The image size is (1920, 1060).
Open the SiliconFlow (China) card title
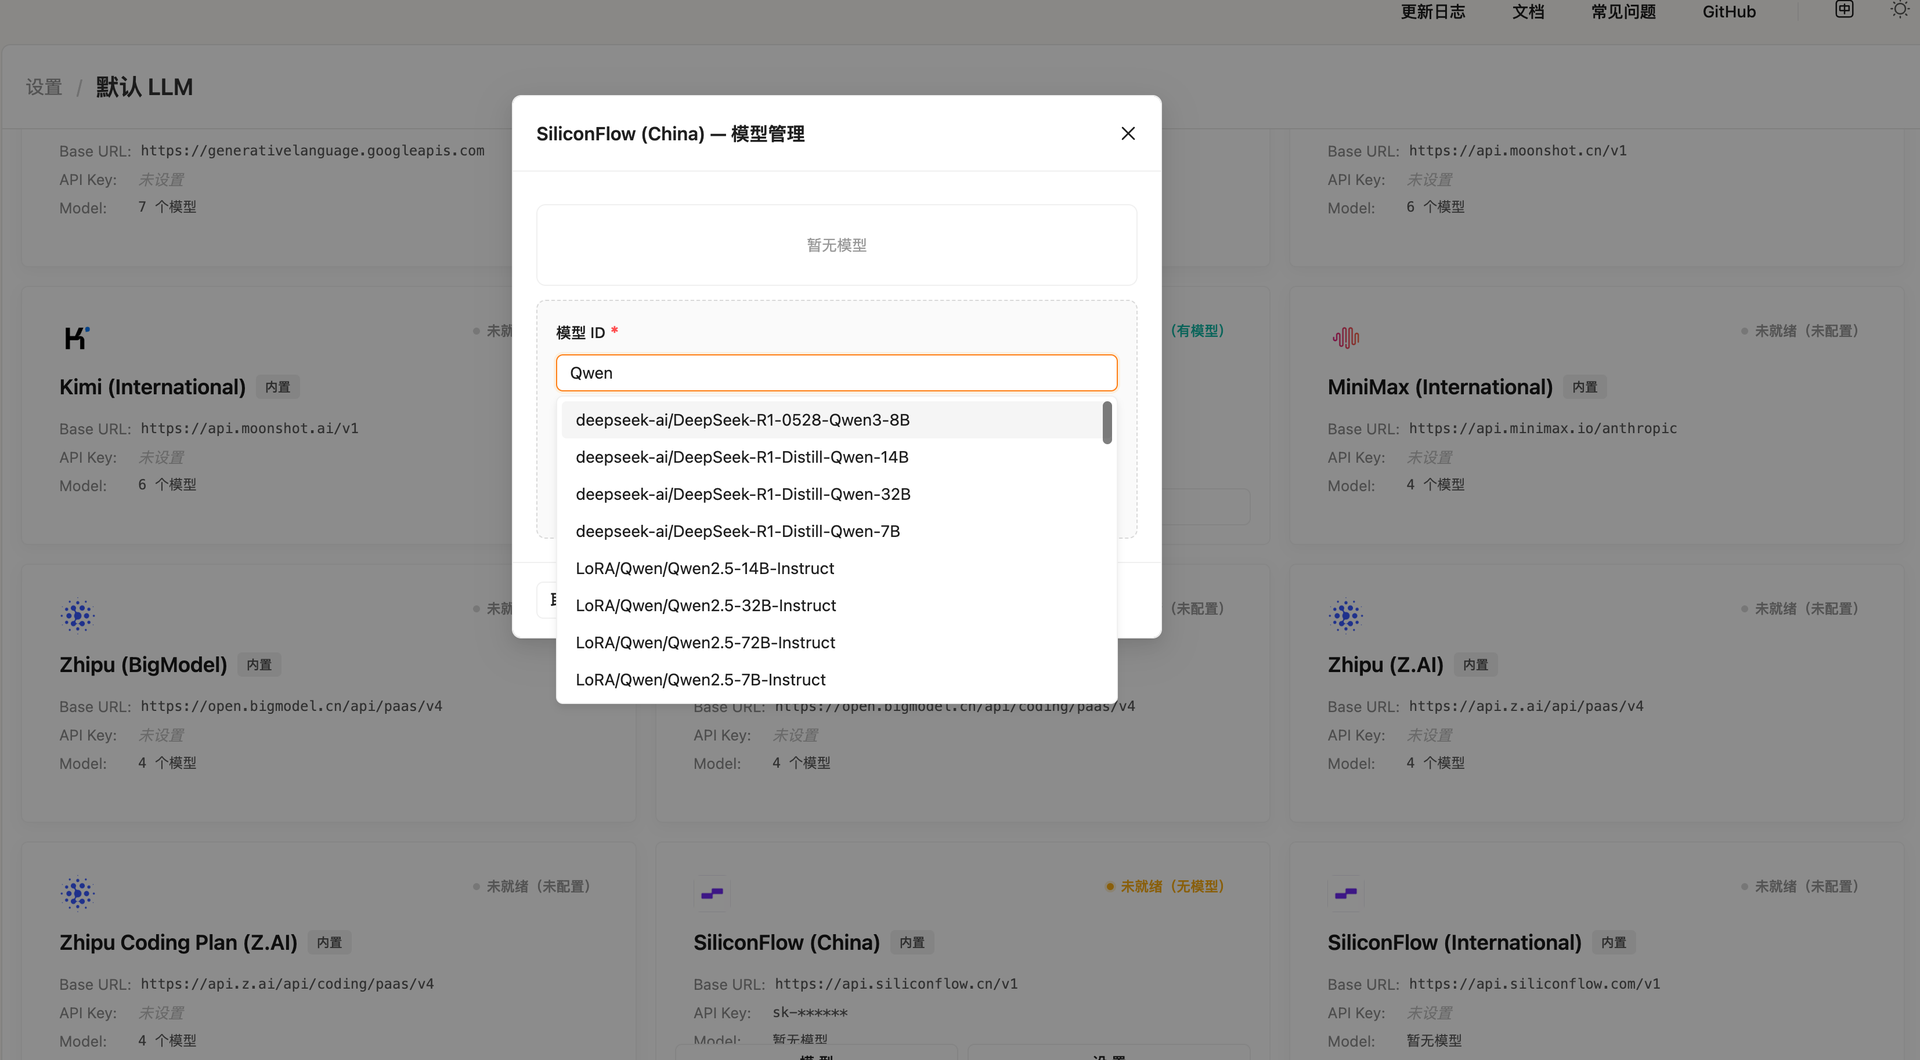(786, 943)
